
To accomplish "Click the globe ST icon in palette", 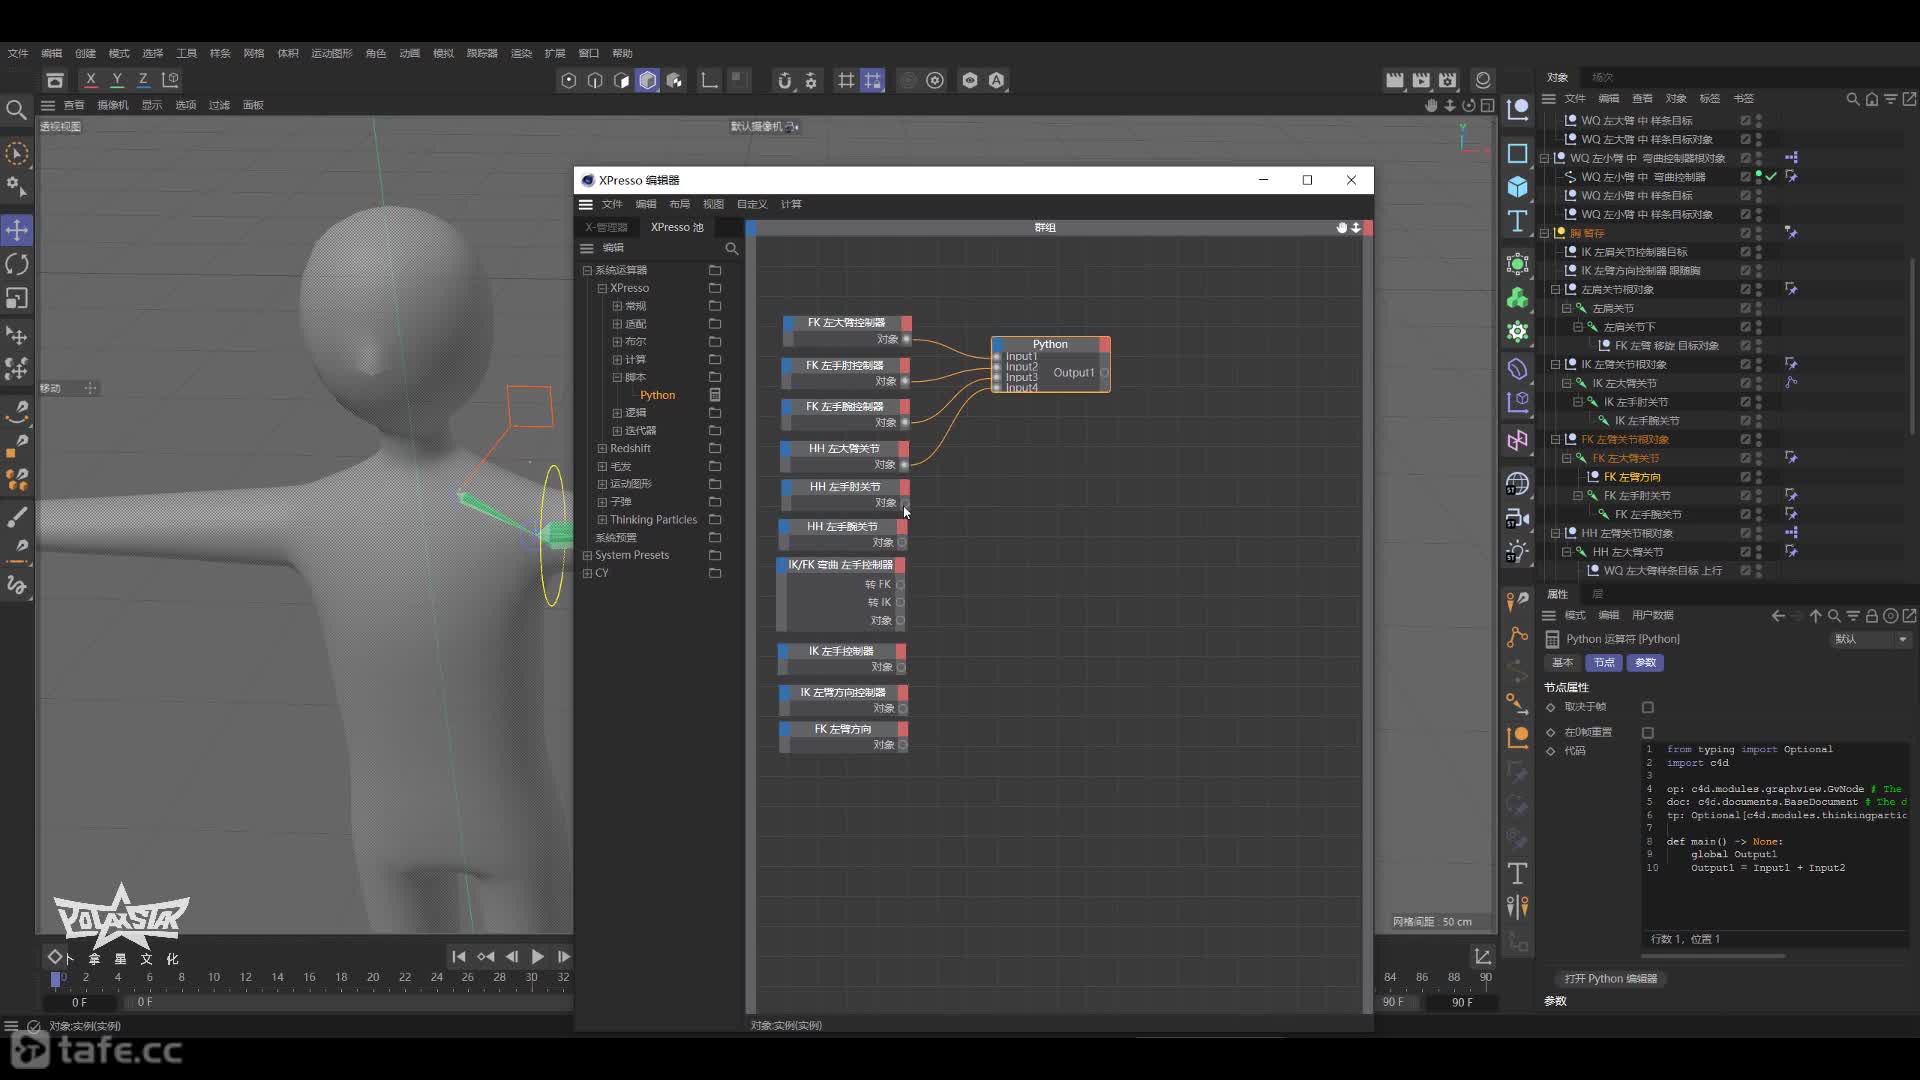I will tap(1518, 484).
